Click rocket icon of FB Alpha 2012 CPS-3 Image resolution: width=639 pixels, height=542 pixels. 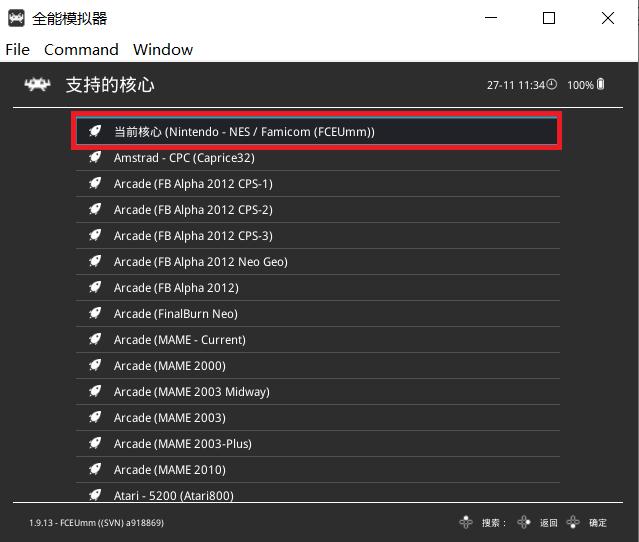tap(95, 235)
